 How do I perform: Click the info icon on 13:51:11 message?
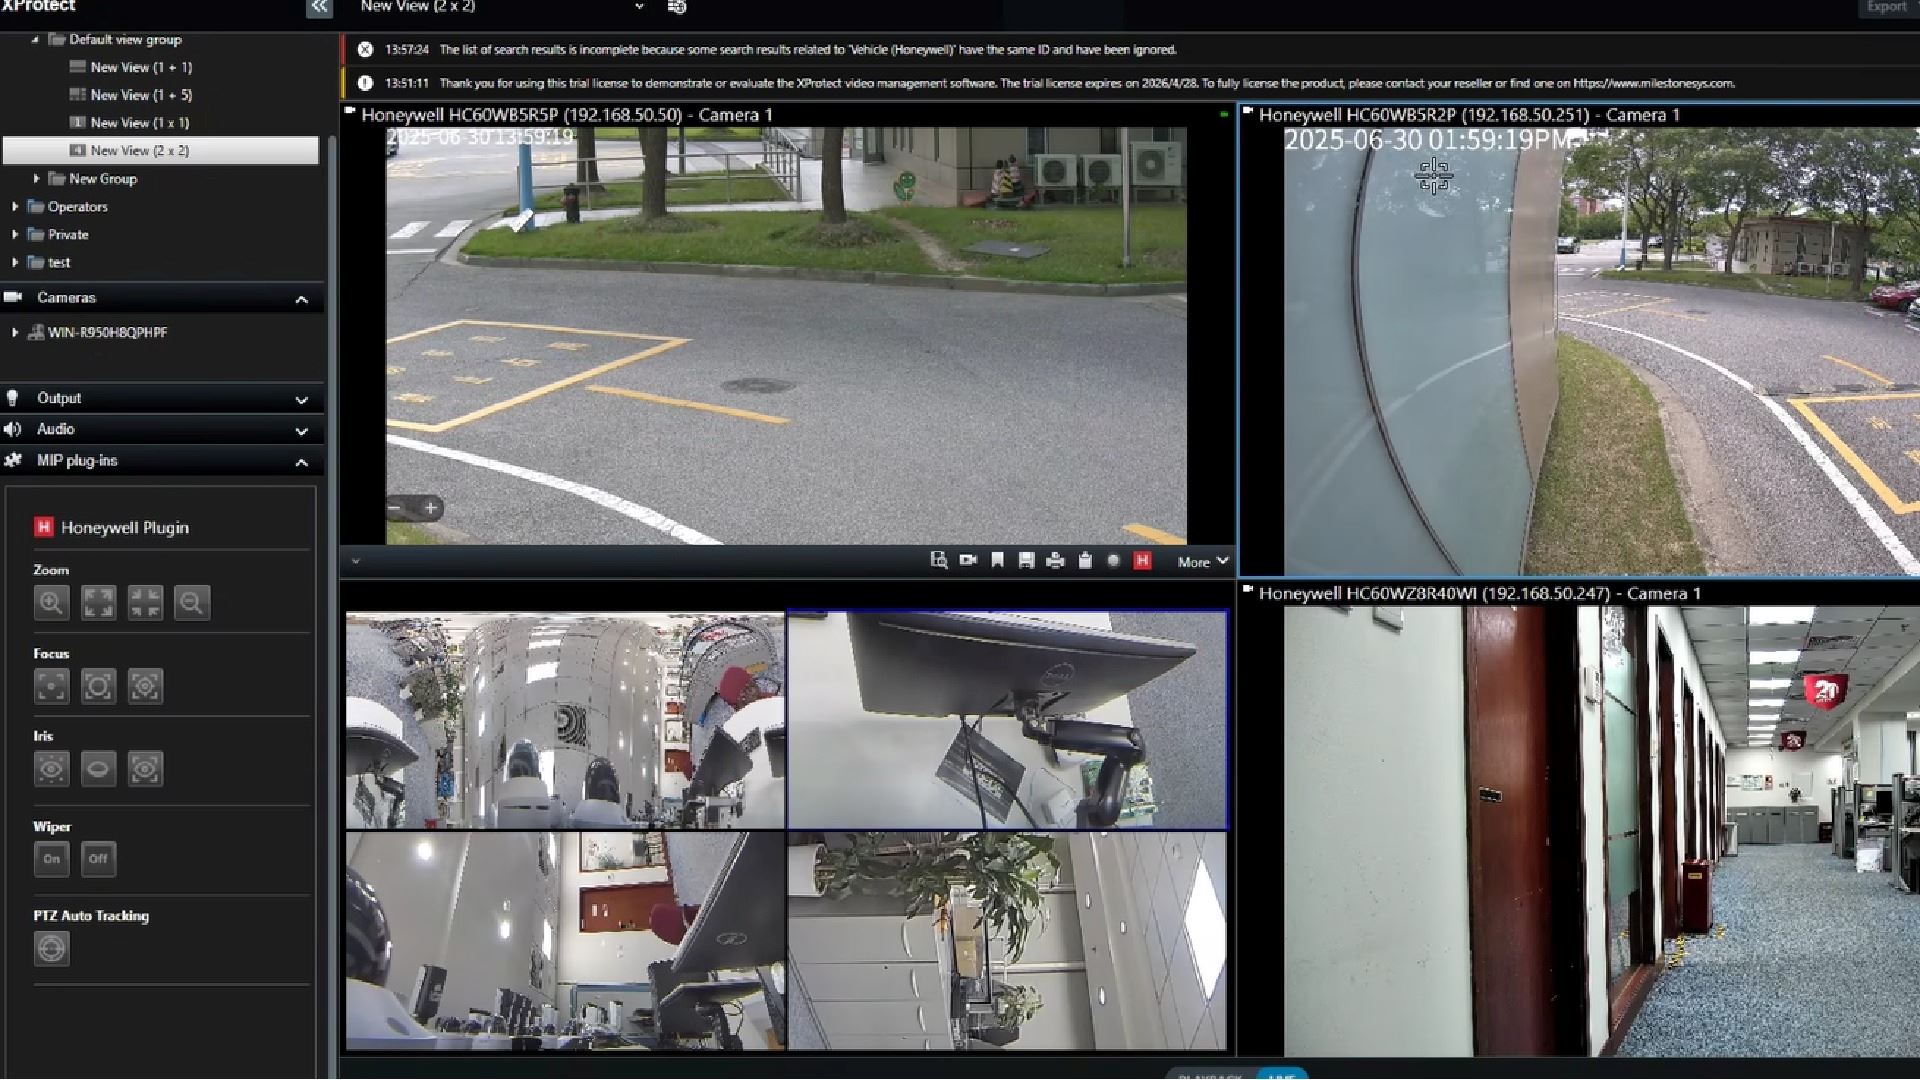[x=365, y=83]
